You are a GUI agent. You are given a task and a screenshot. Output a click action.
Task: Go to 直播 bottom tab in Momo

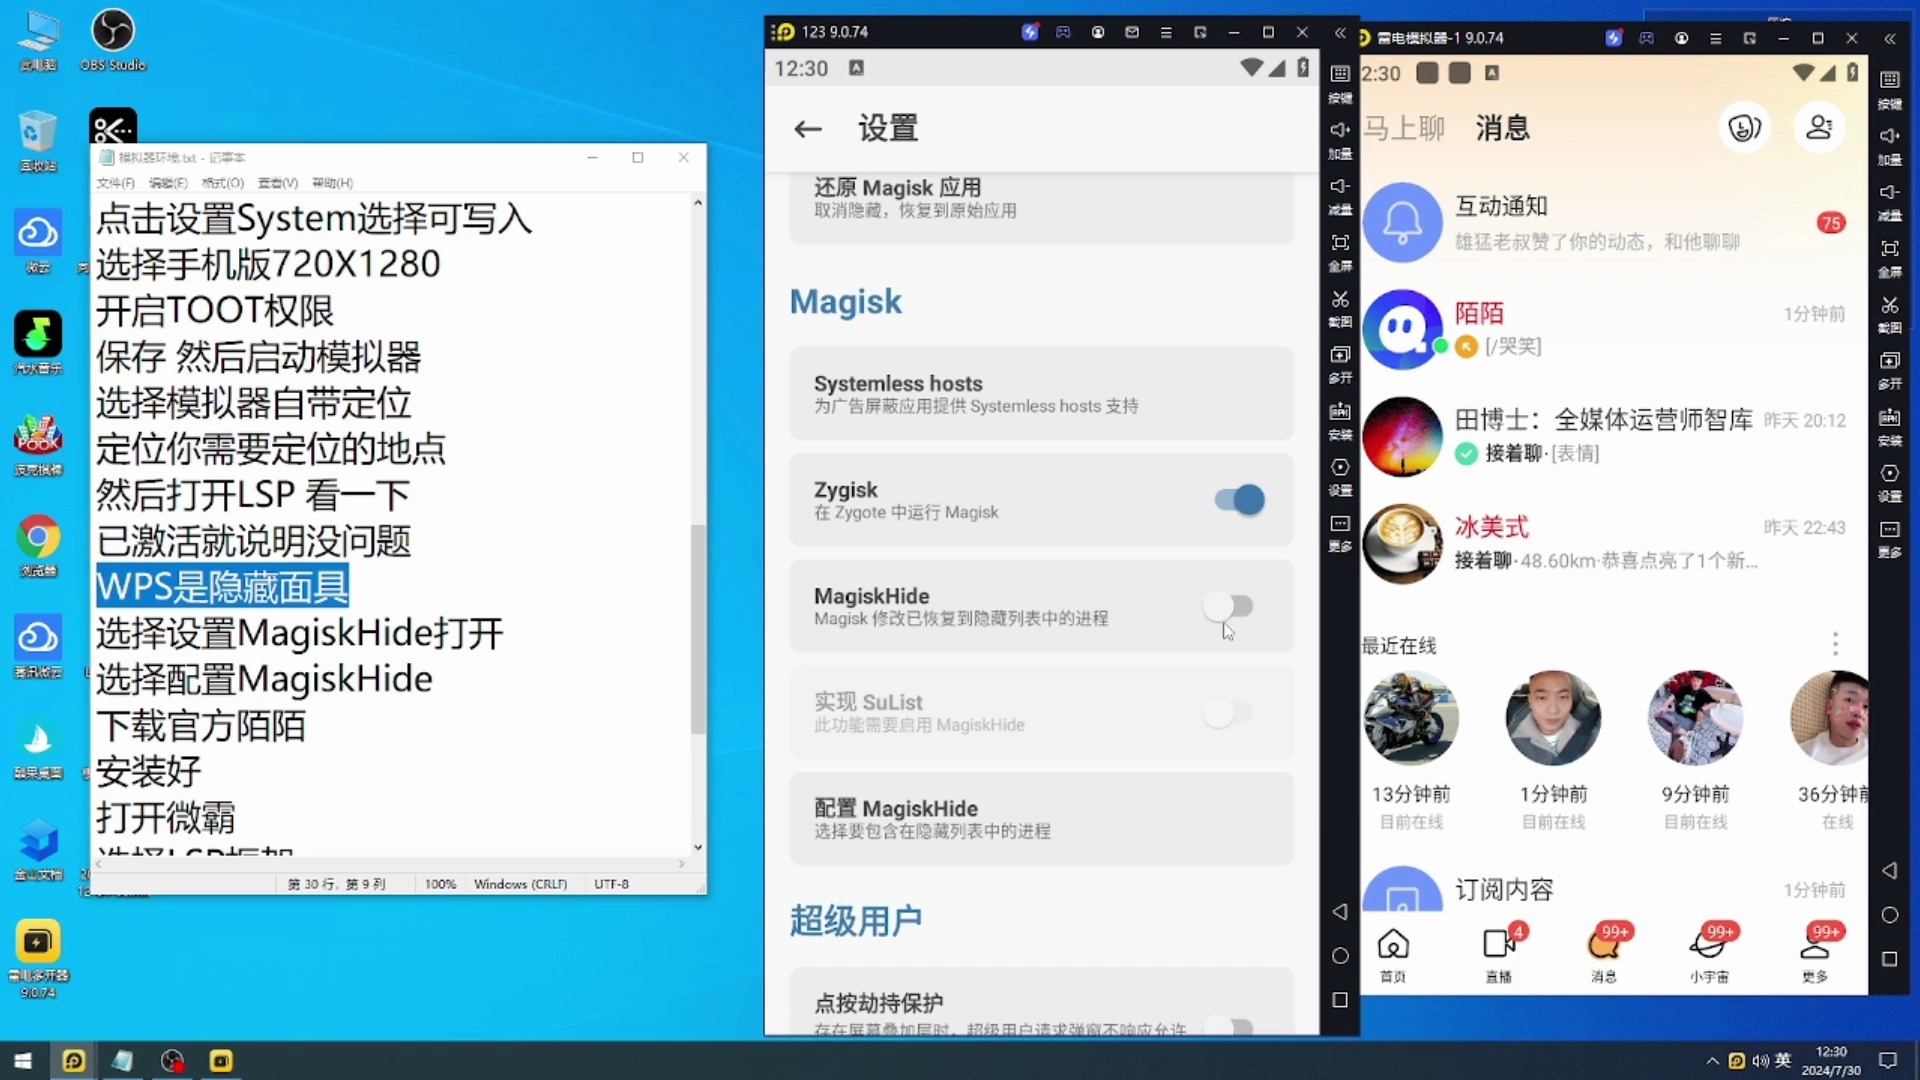[1499, 954]
